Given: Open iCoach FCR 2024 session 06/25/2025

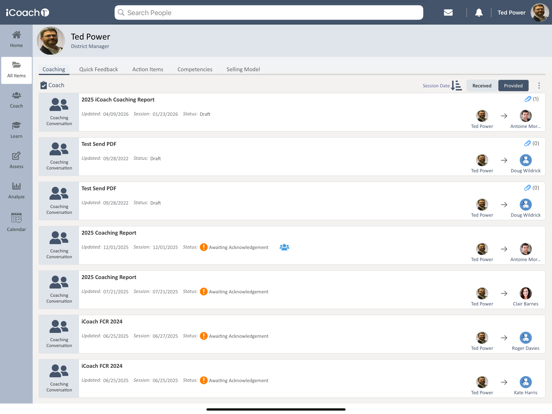Looking at the screenshot, I should click(102, 366).
